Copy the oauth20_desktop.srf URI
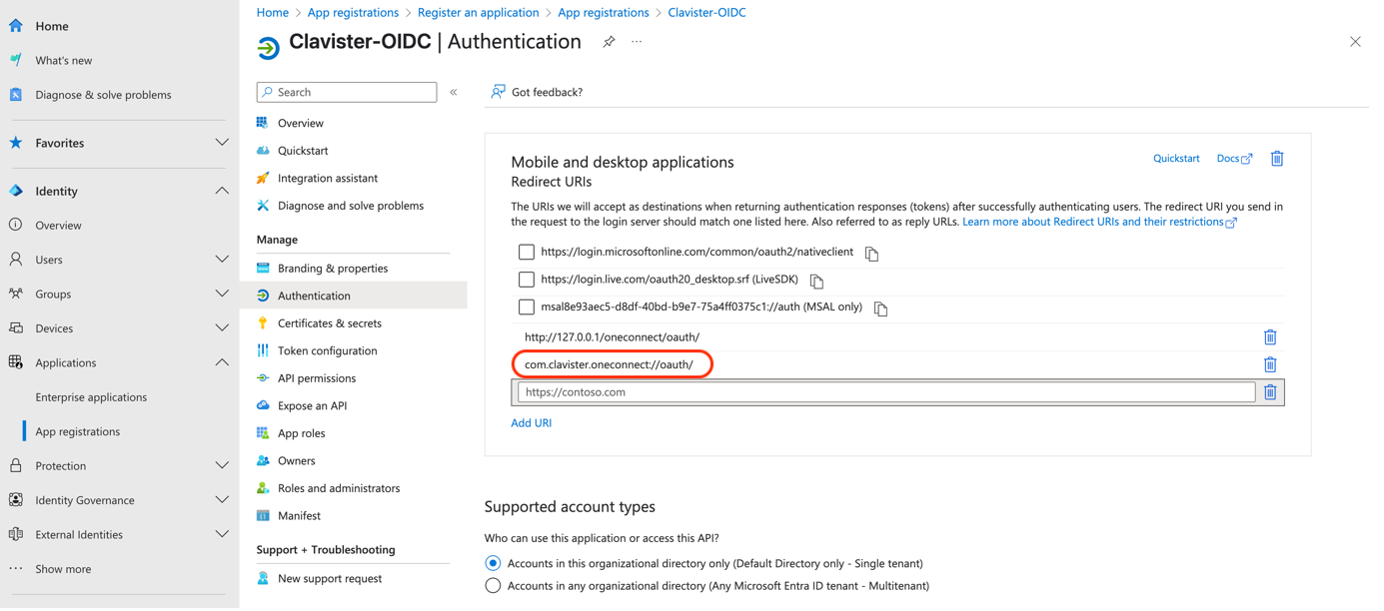Viewport: 1384px width, 611px height. pyautogui.click(x=817, y=281)
